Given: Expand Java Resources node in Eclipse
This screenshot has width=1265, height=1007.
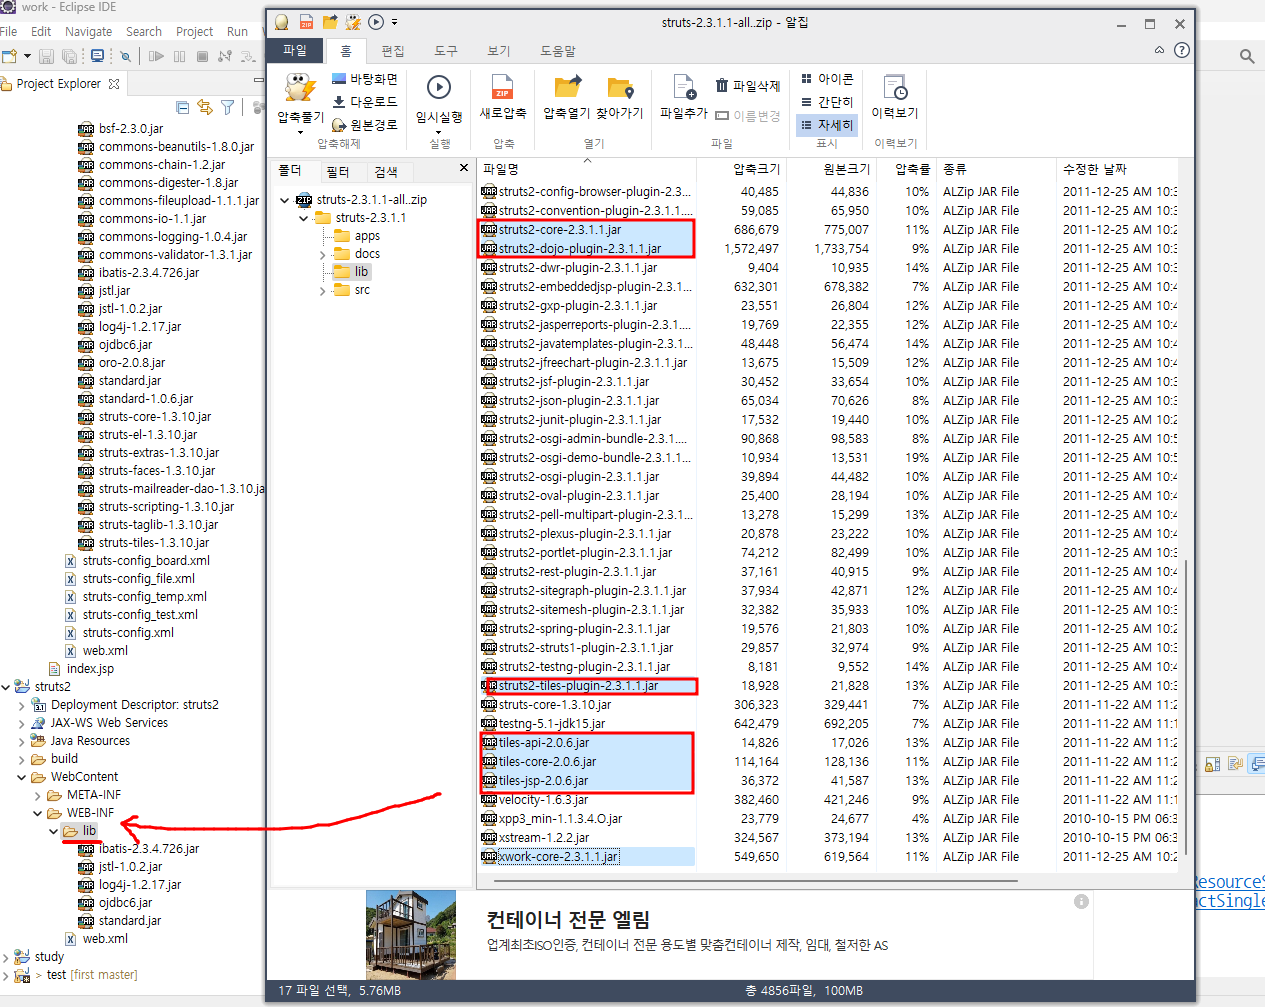Looking at the screenshot, I should 21,742.
